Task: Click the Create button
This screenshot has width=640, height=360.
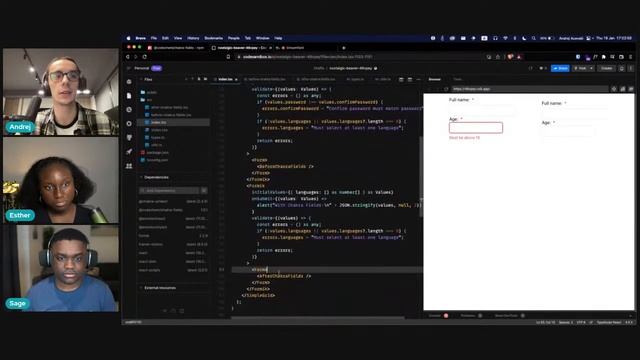Action: (606, 68)
